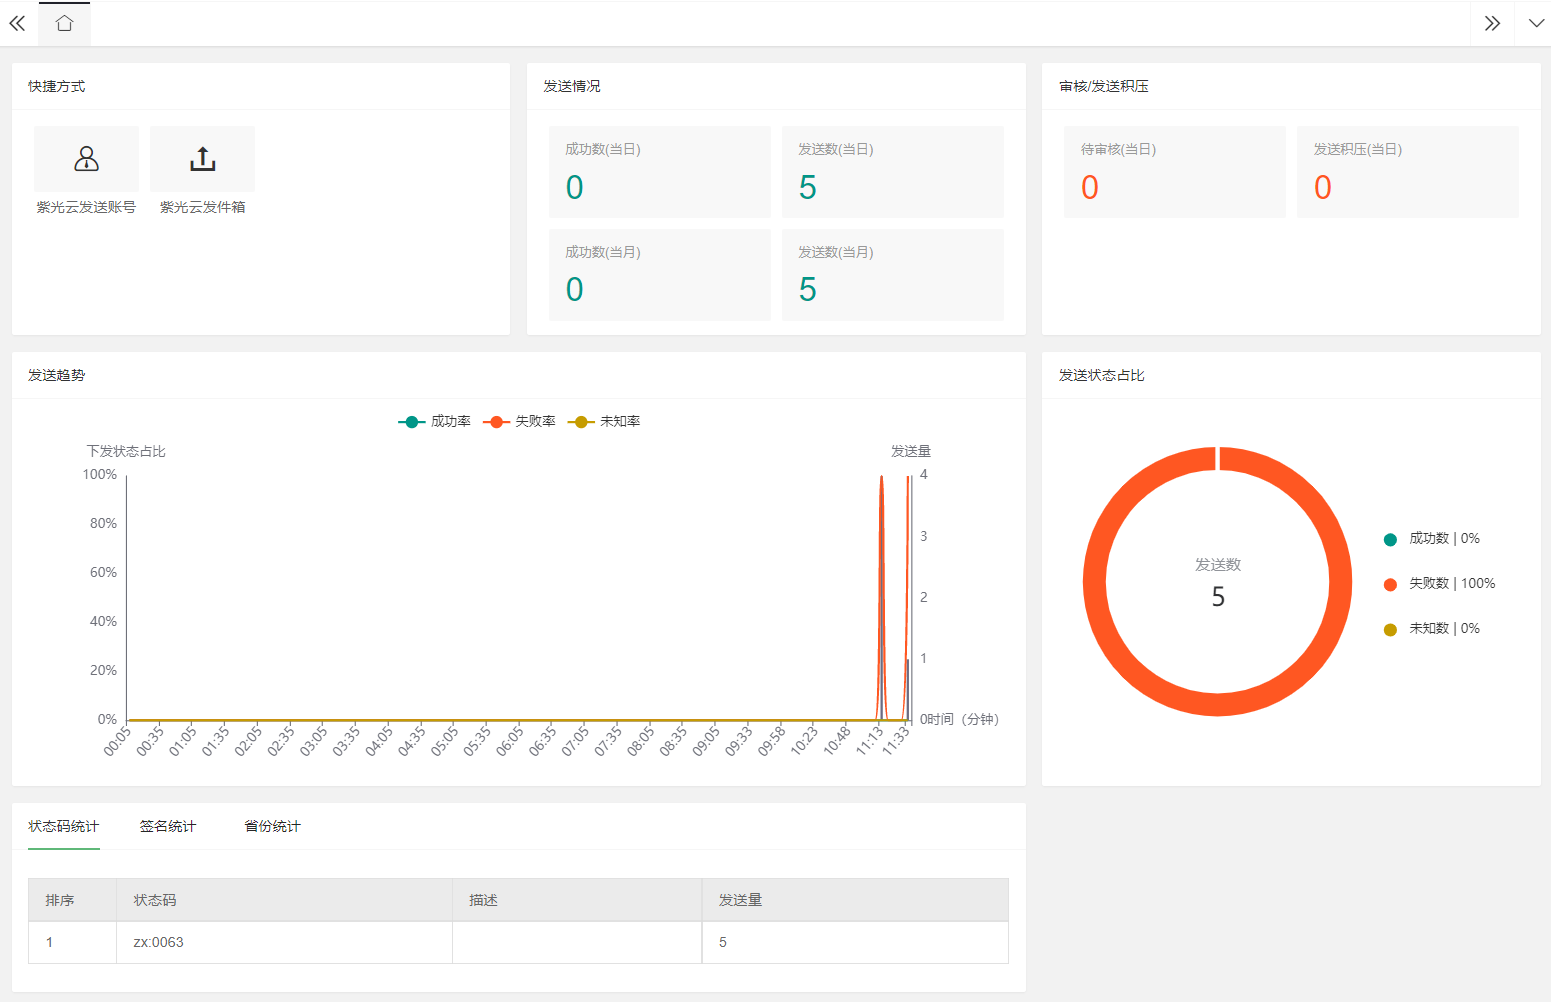The width and height of the screenshot is (1551, 1002).
Task: Open the 紫光云发送账号 shortcut icon
Action: pyautogui.click(x=87, y=159)
